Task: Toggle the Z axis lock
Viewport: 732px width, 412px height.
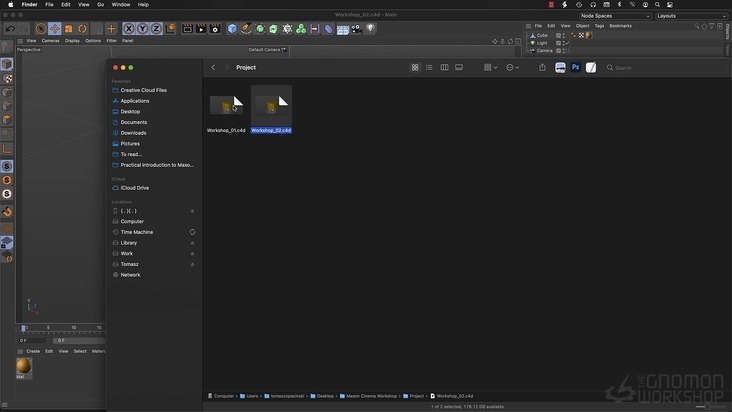Action: pyautogui.click(x=156, y=29)
